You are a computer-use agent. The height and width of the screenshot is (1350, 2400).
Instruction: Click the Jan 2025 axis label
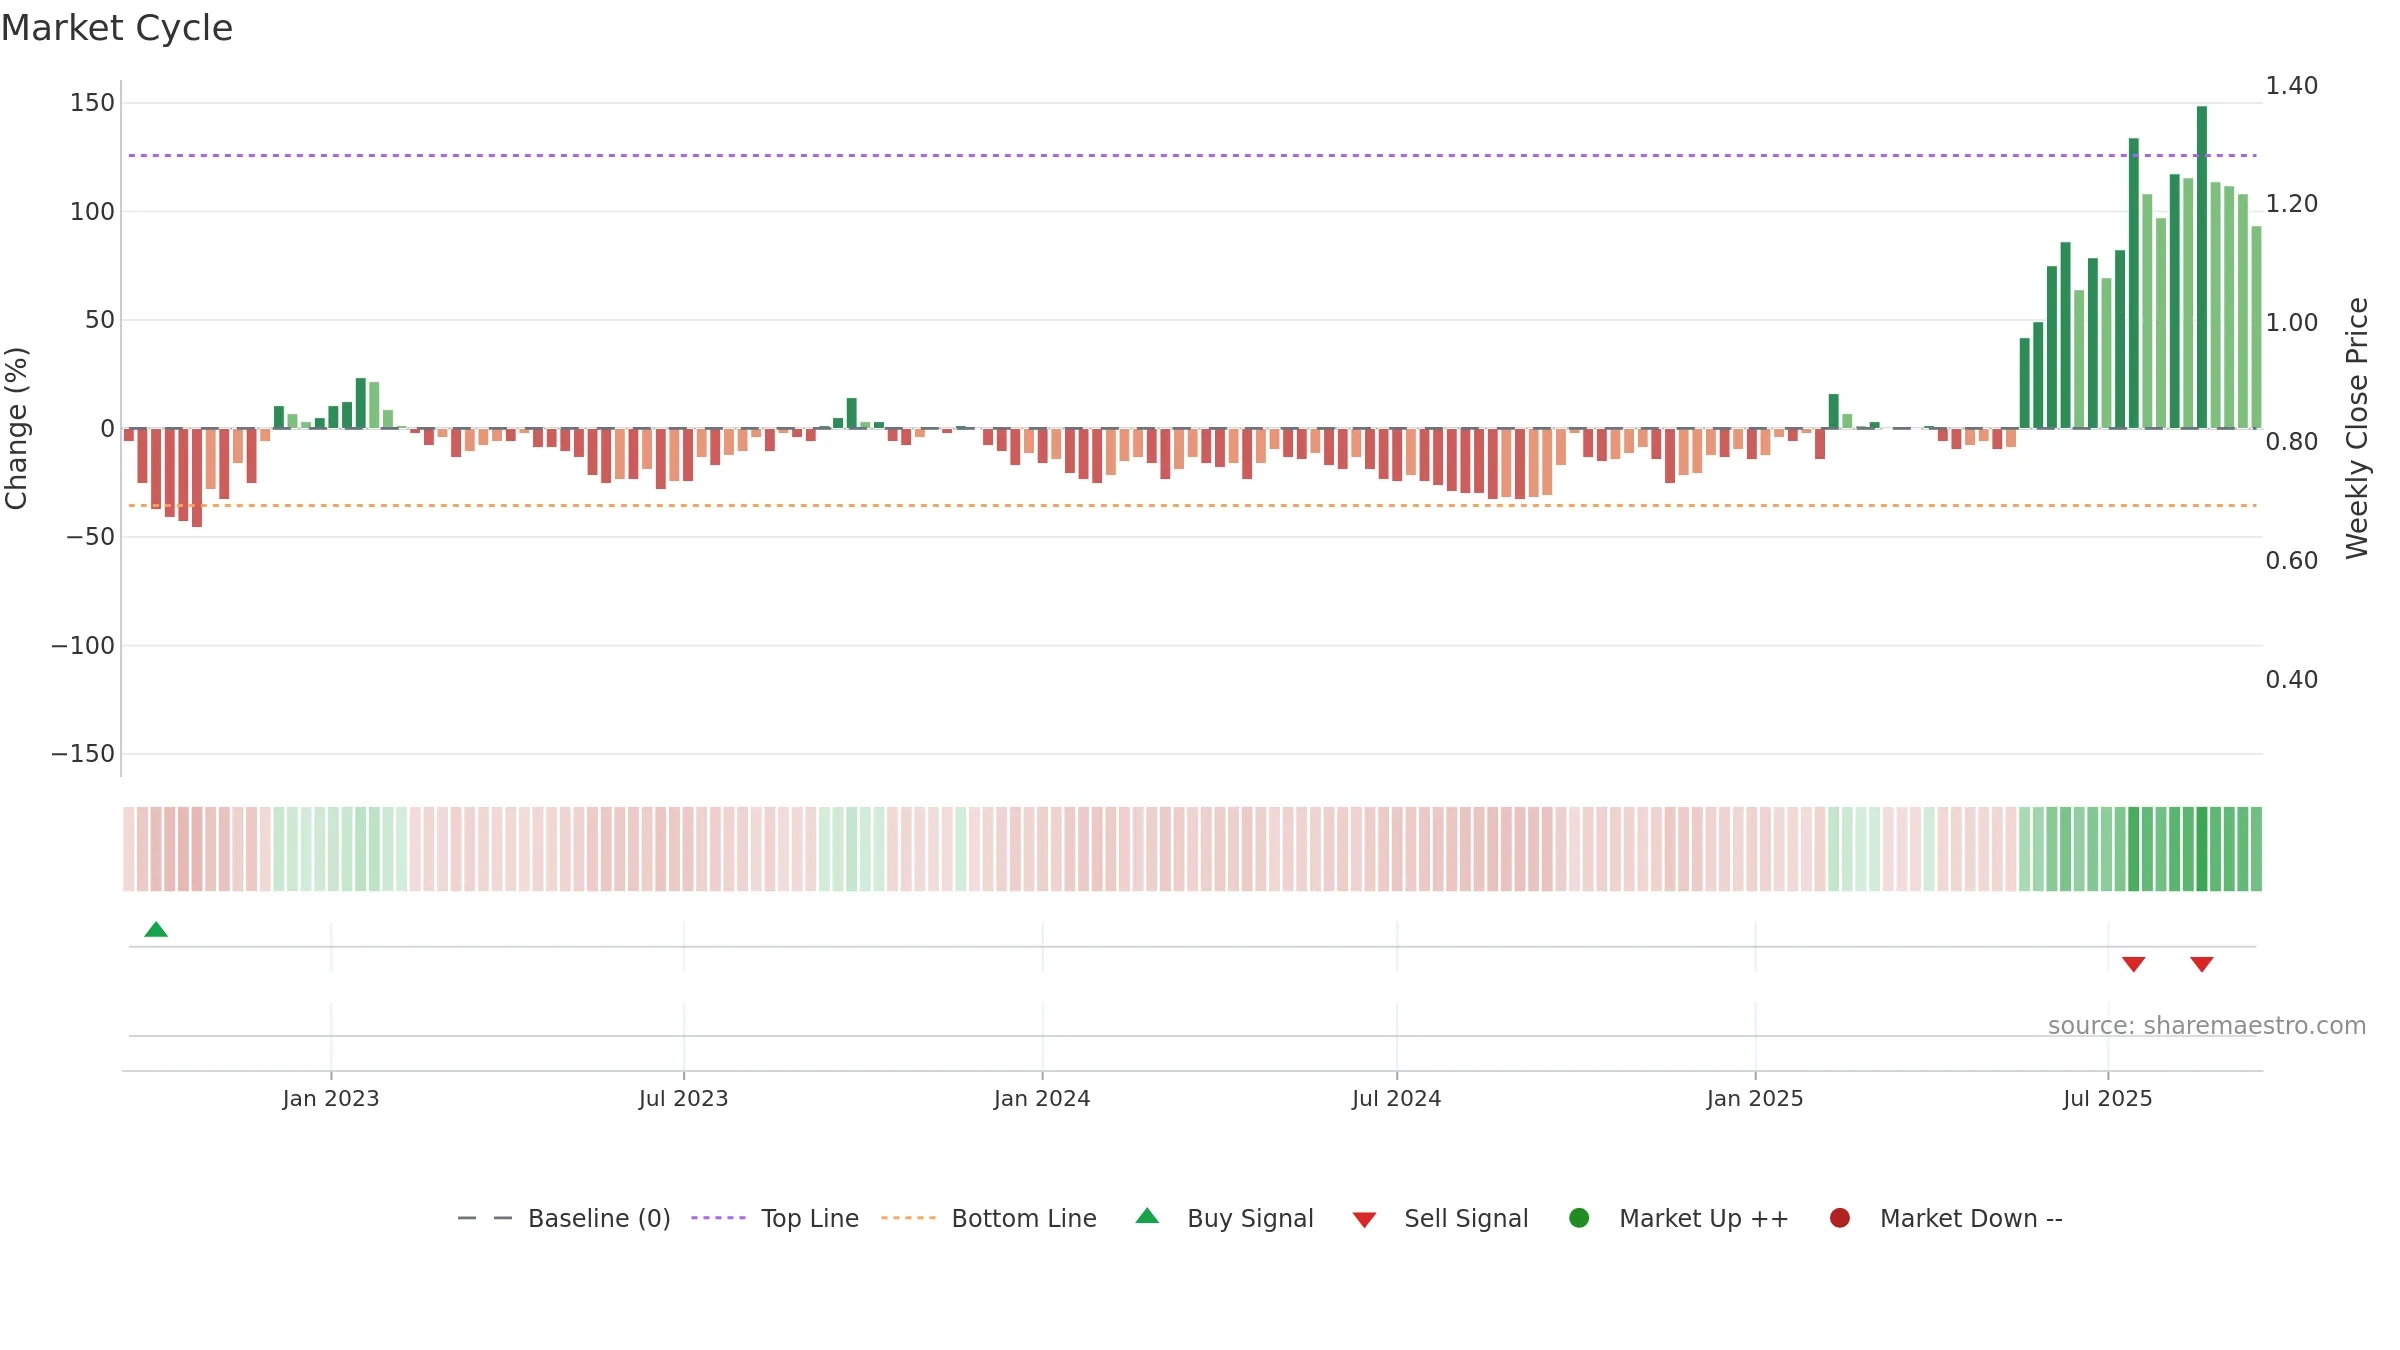pyautogui.click(x=1755, y=1099)
